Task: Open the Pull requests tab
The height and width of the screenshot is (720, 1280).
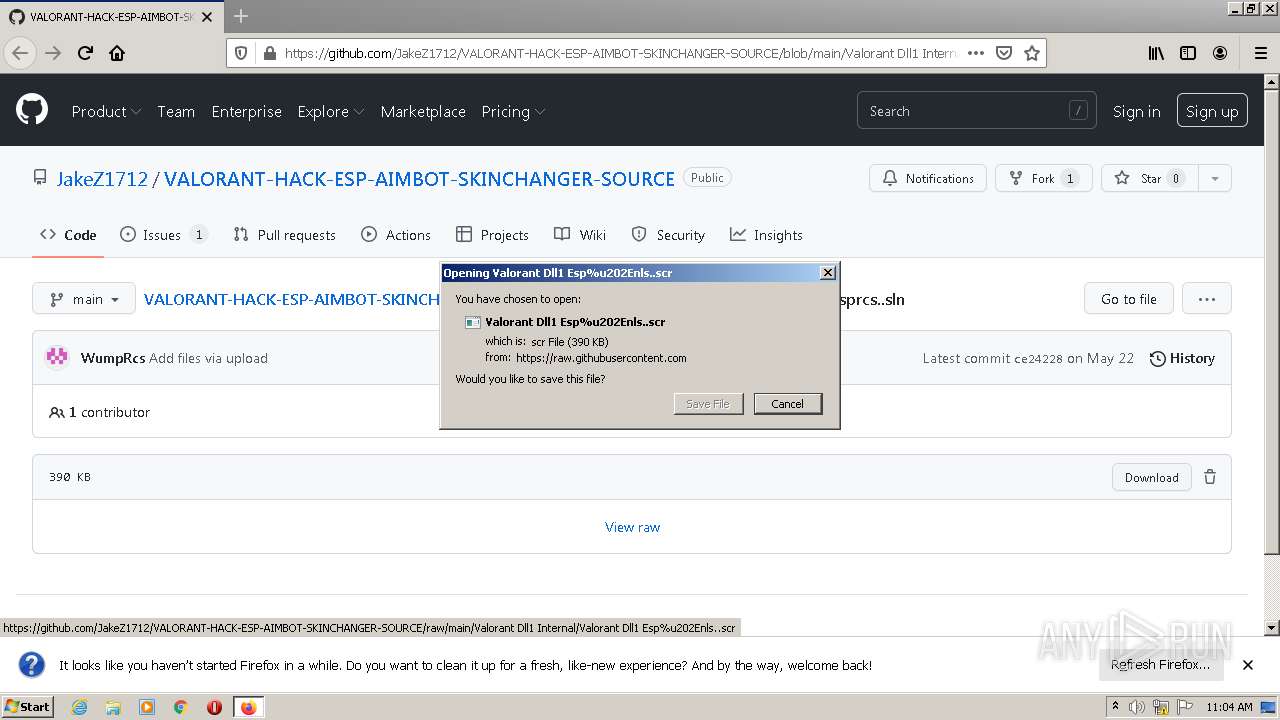Action: (285, 235)
